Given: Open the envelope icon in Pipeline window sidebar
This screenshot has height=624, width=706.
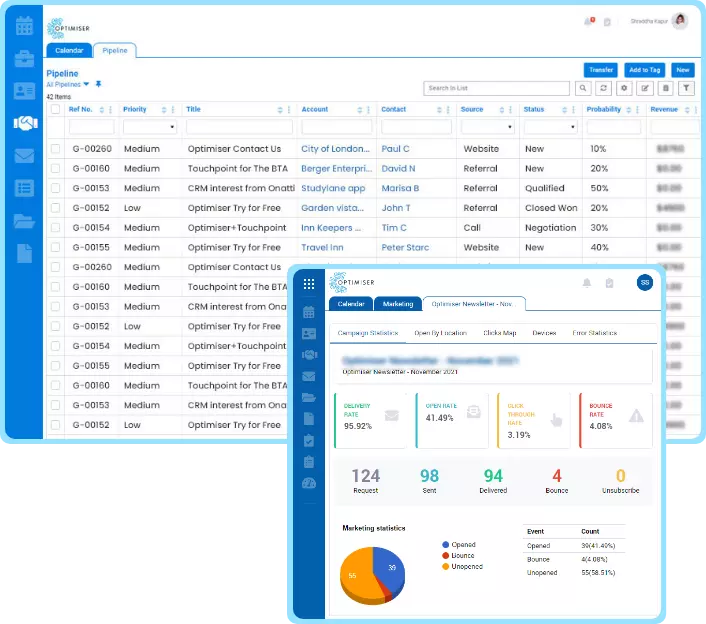Looking at the screenshot, I should click(x=24, y=156).
